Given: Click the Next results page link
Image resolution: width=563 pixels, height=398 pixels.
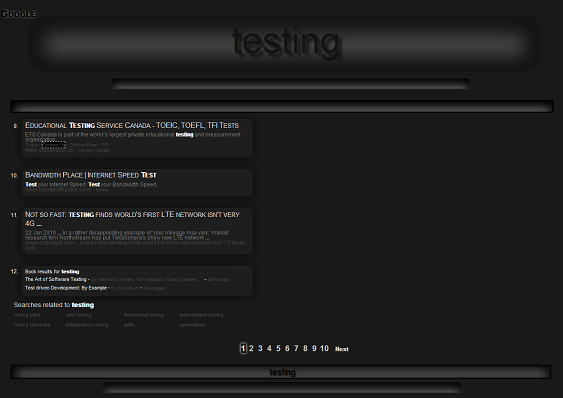Looking at the screenshot, I should pyautogui.click(x=342, y=349).
